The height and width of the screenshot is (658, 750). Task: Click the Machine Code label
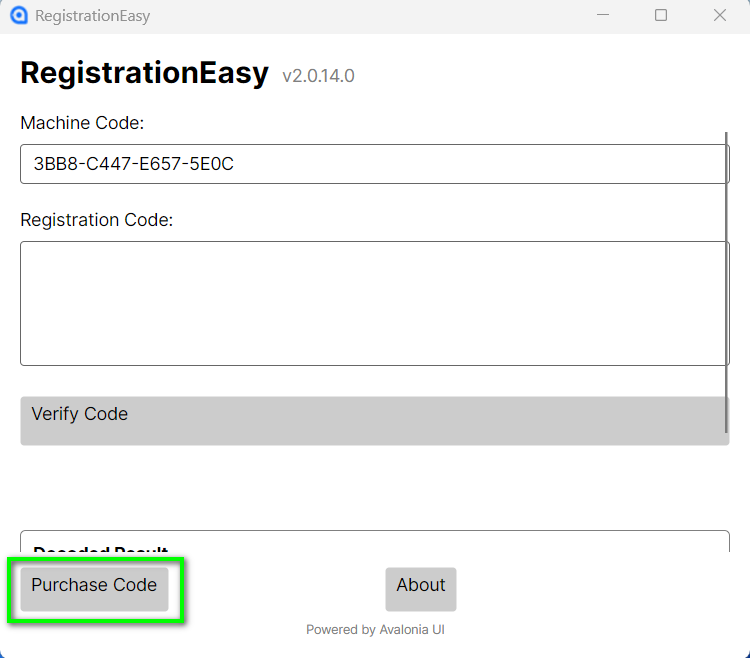pos(82,123)
